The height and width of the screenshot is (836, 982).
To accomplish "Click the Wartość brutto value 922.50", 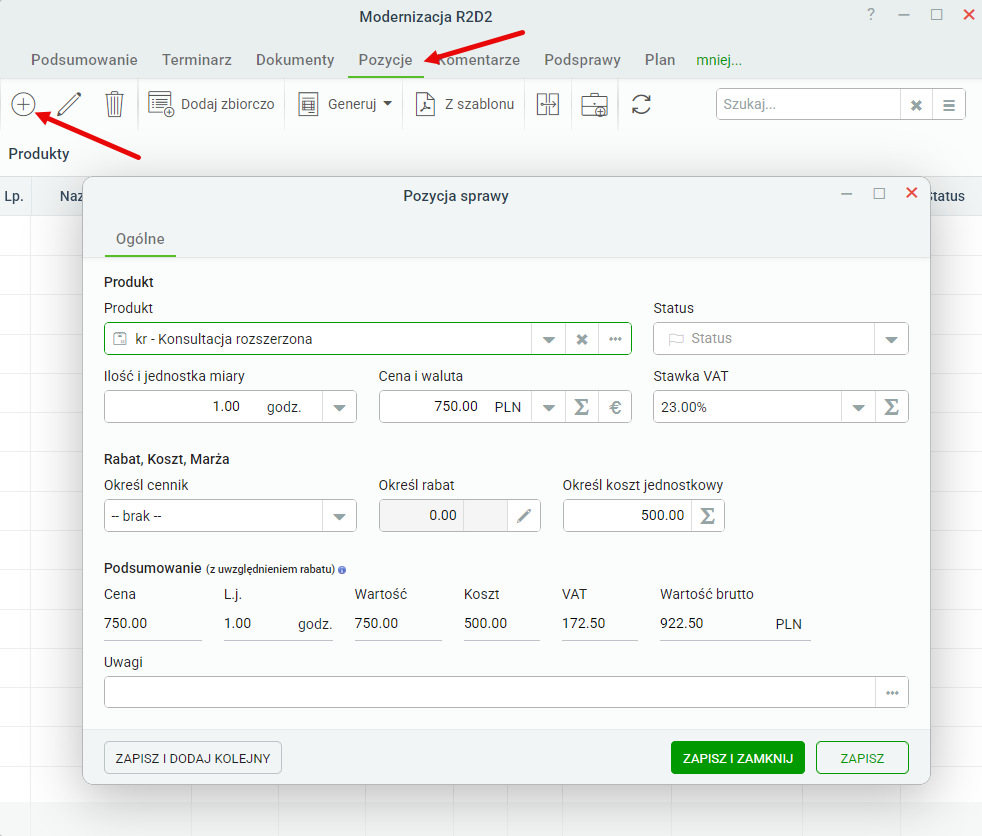I will coord(681,623).
